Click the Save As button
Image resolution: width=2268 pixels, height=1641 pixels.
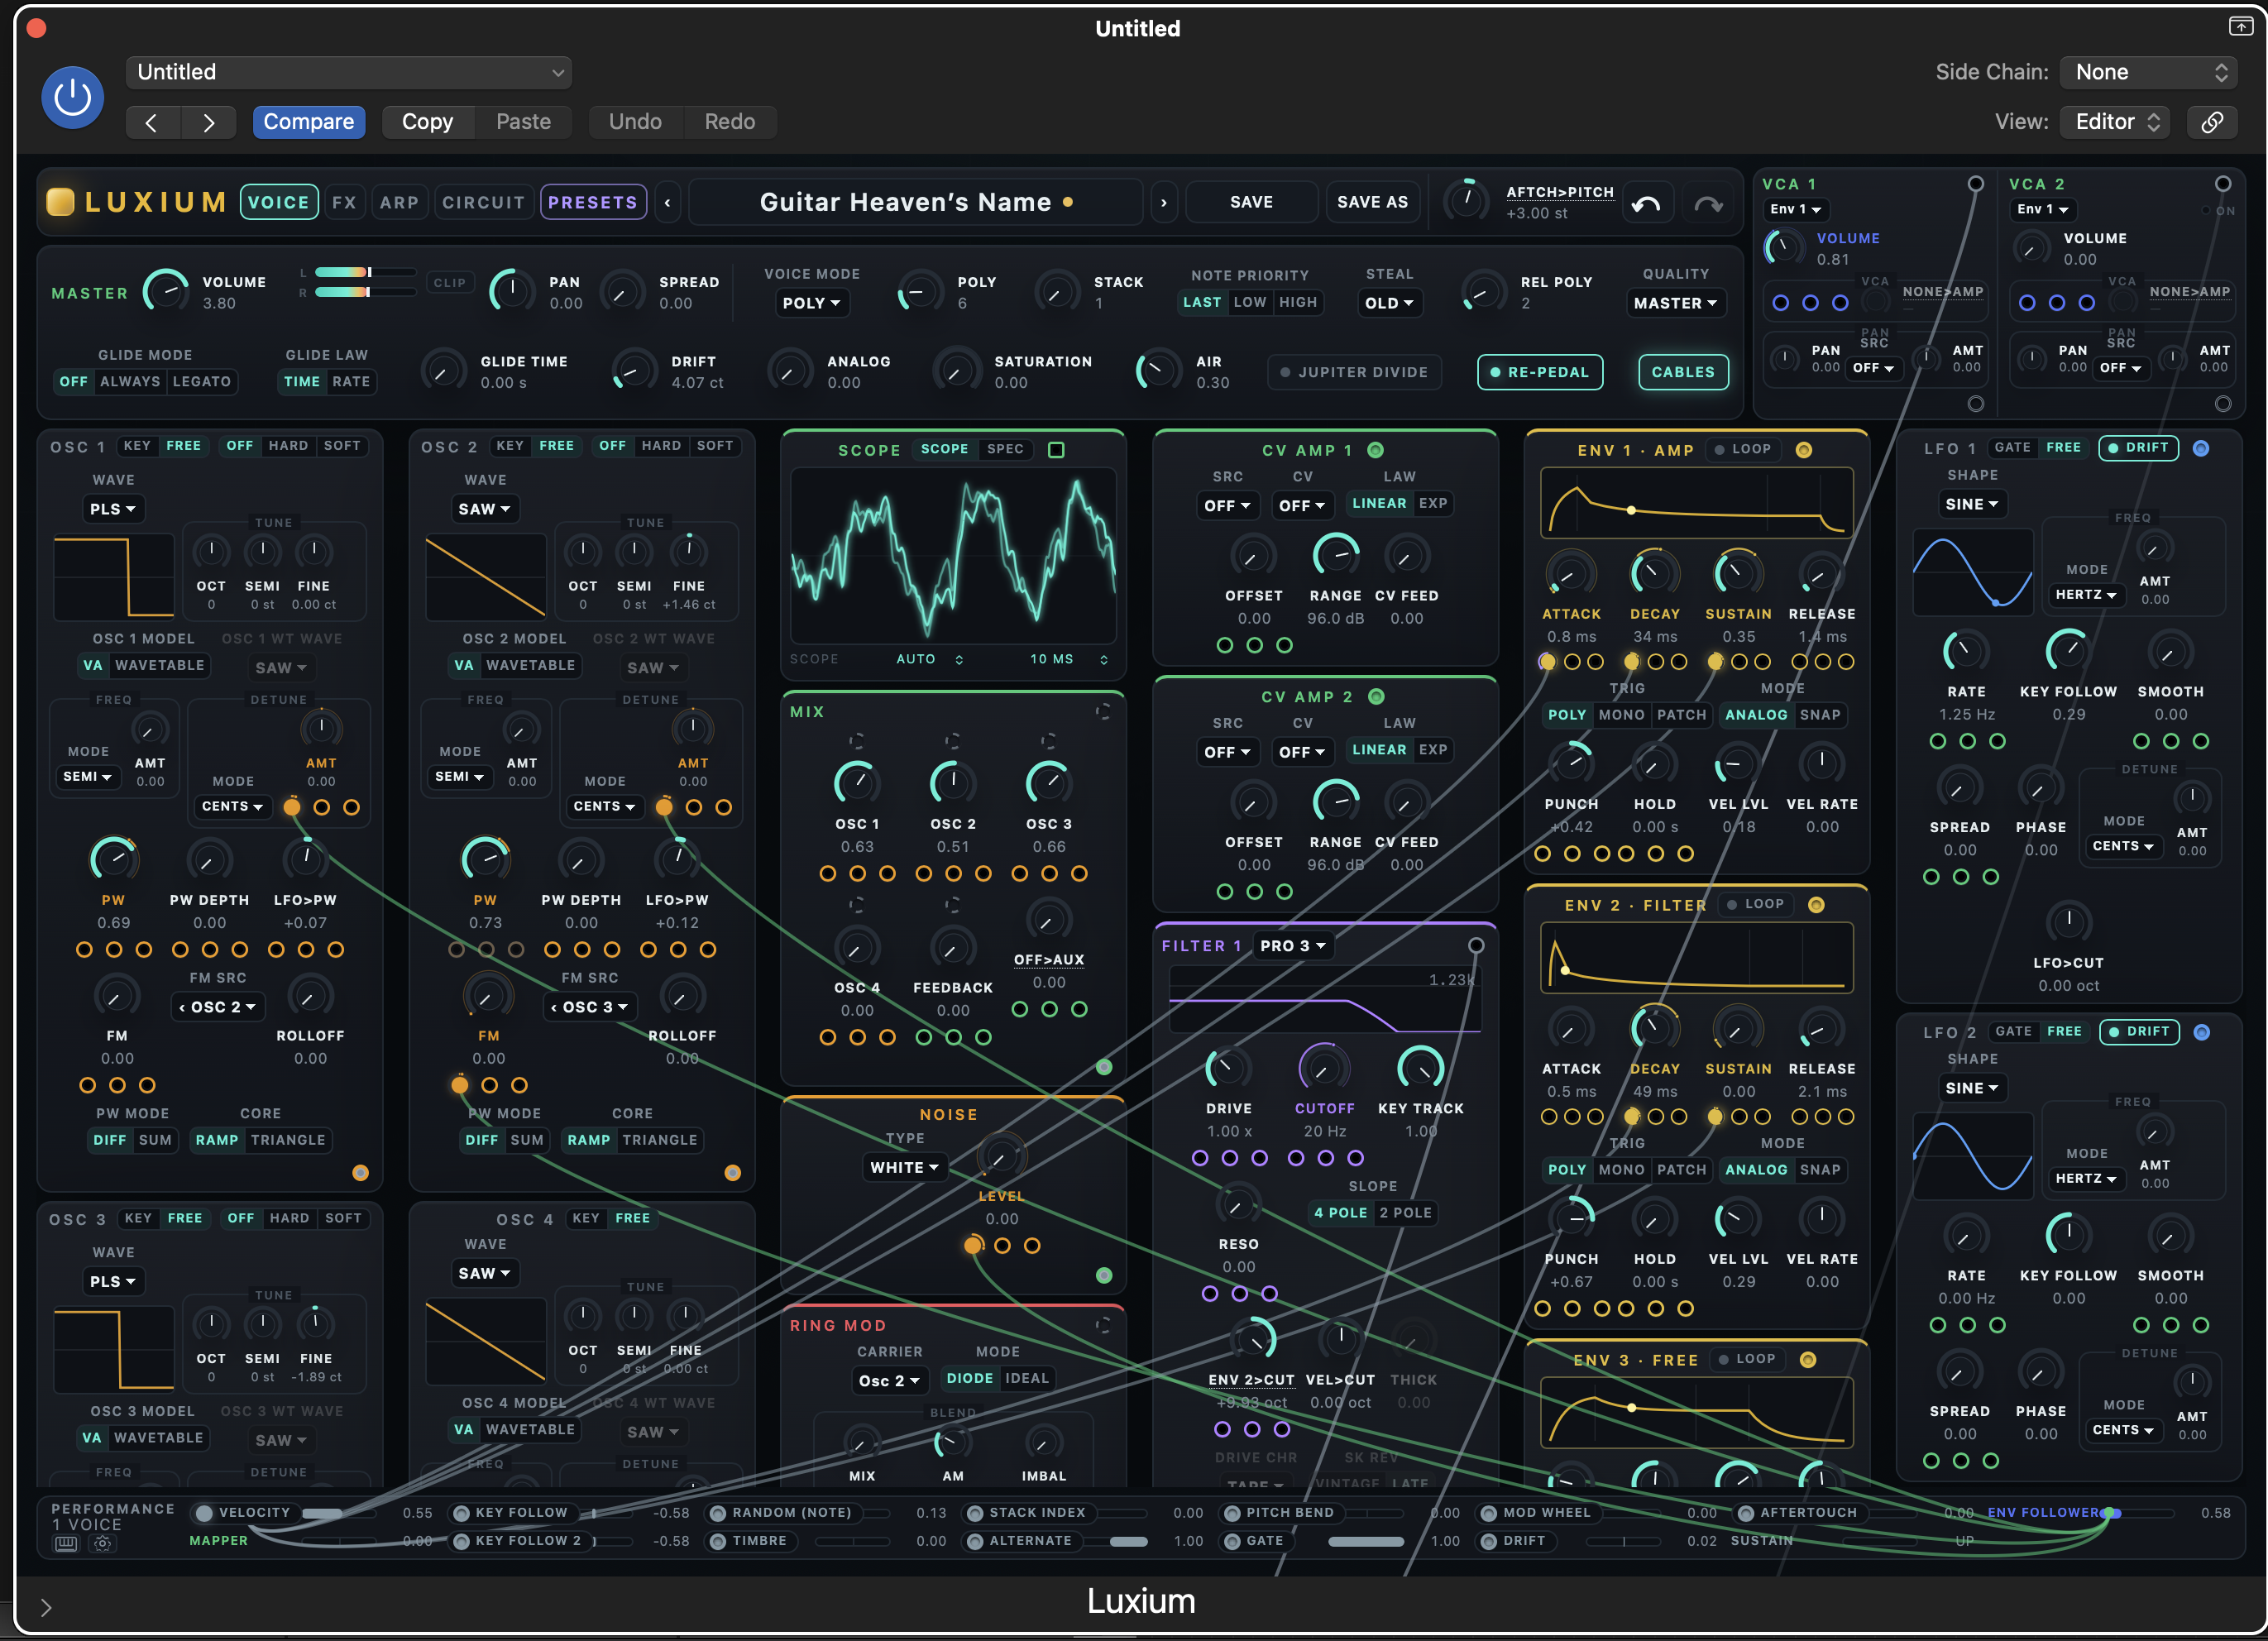1372,203
